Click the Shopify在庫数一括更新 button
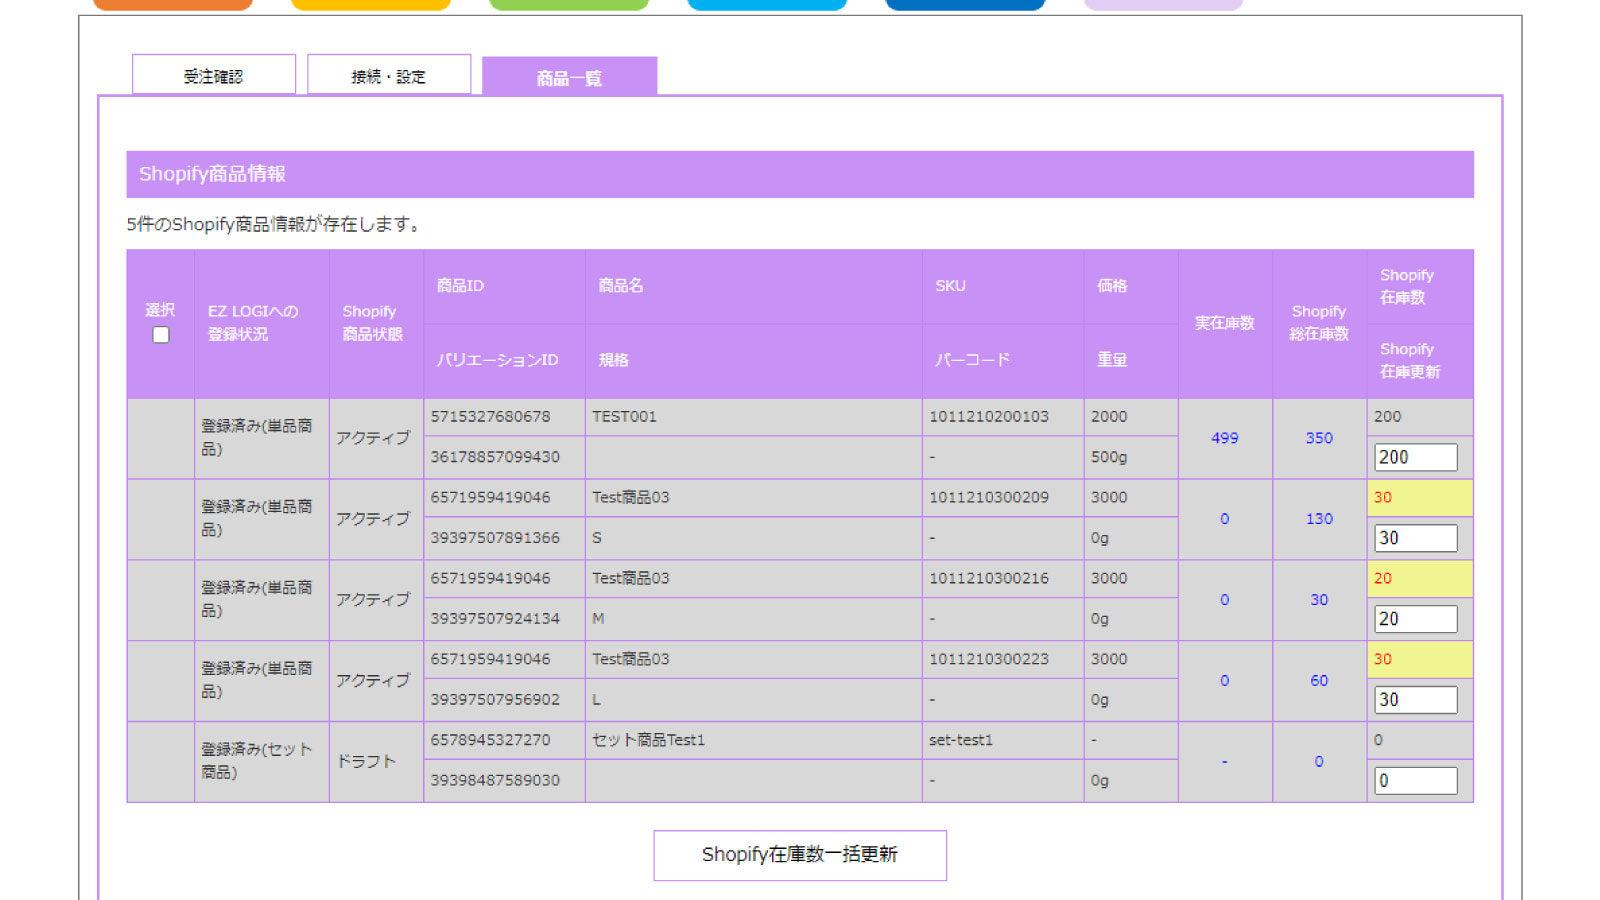This screenshot has width=1600, height=900. [x=800, y=855]
